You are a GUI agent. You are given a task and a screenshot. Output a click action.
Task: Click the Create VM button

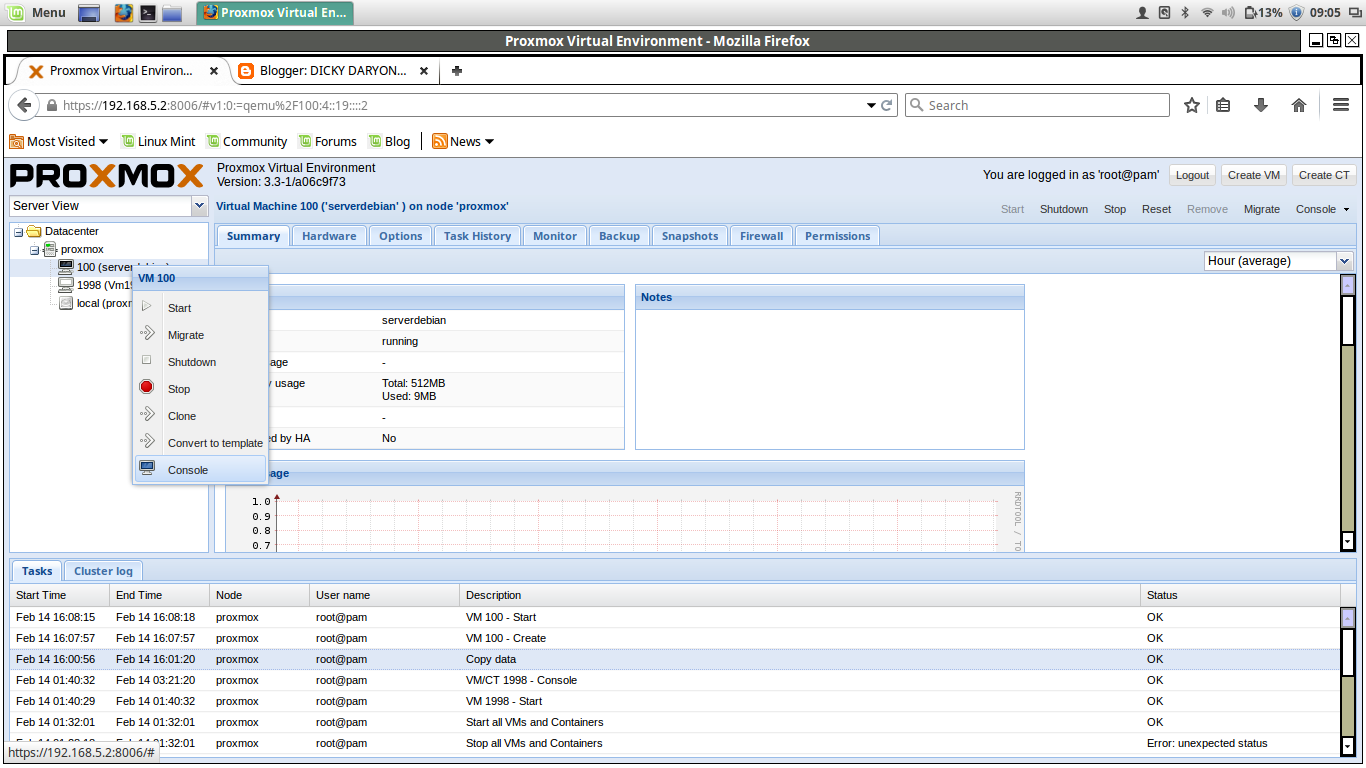(x=1254, y=175)
